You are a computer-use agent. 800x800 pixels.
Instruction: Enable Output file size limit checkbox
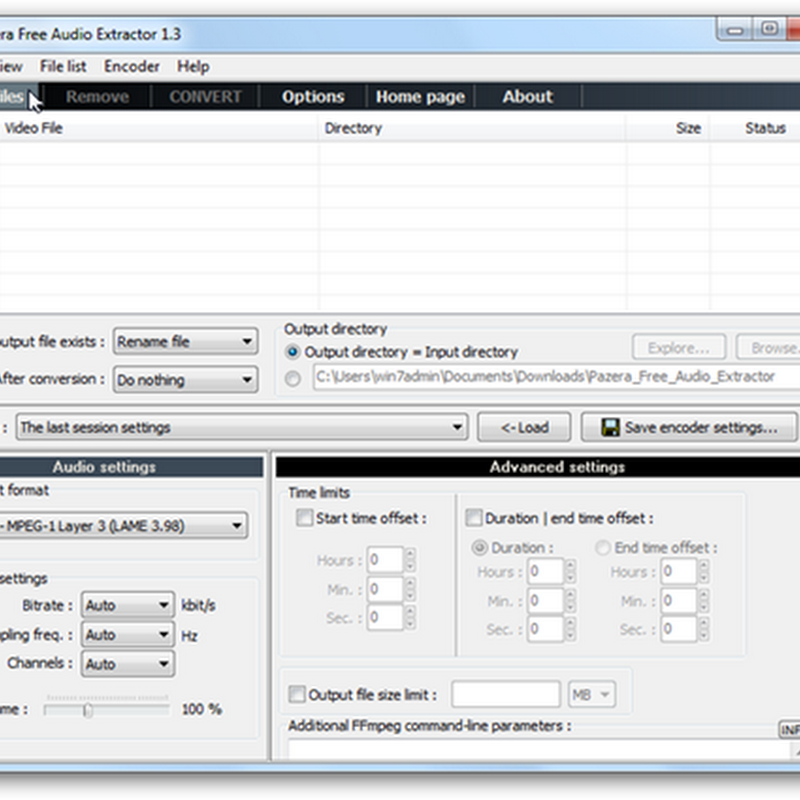(297, 694)
